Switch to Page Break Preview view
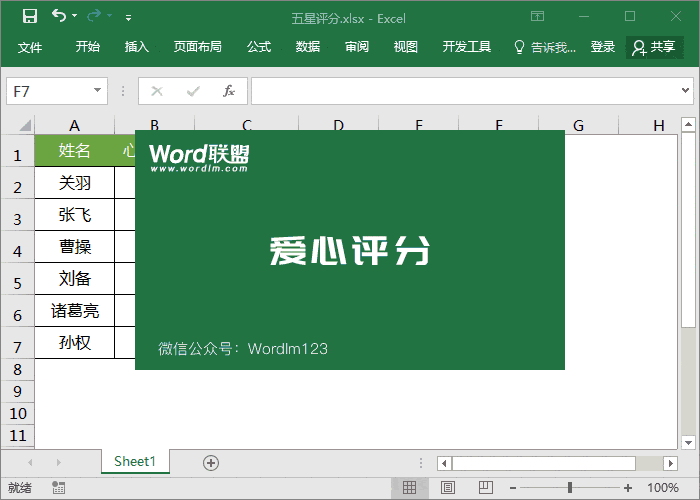Viewport: 700px width, 500px height. [484, 488]
